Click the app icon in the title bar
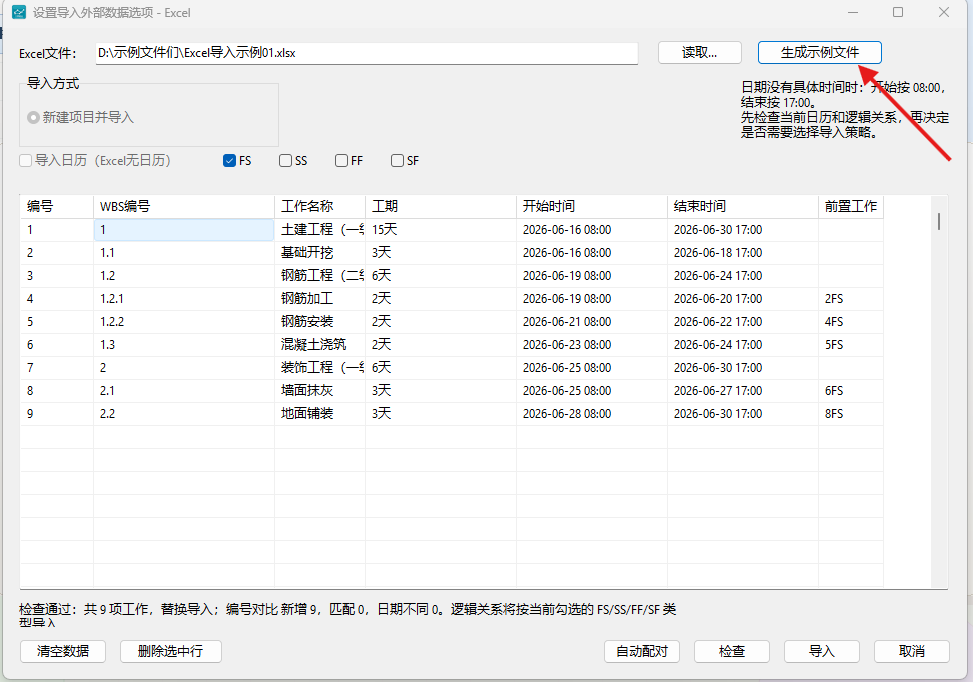 pyautogui.click(x=19, y=12)
